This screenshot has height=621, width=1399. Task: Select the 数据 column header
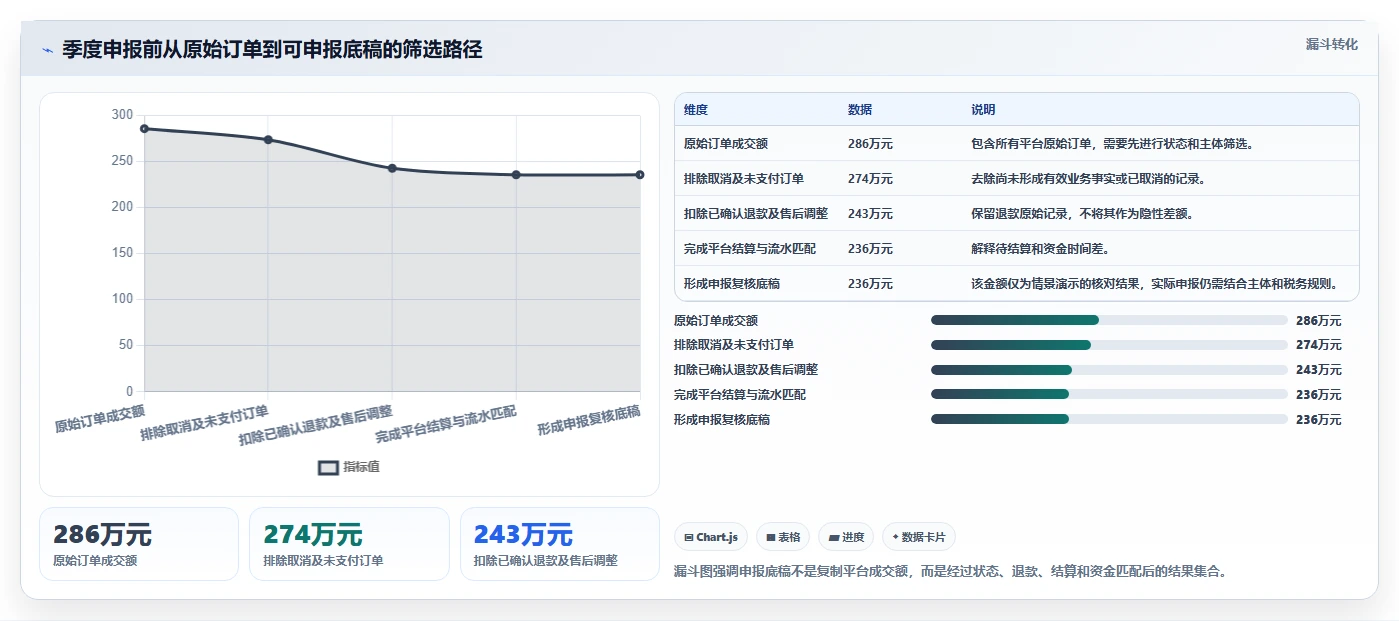pyautogui.click(x=860, y=110)
